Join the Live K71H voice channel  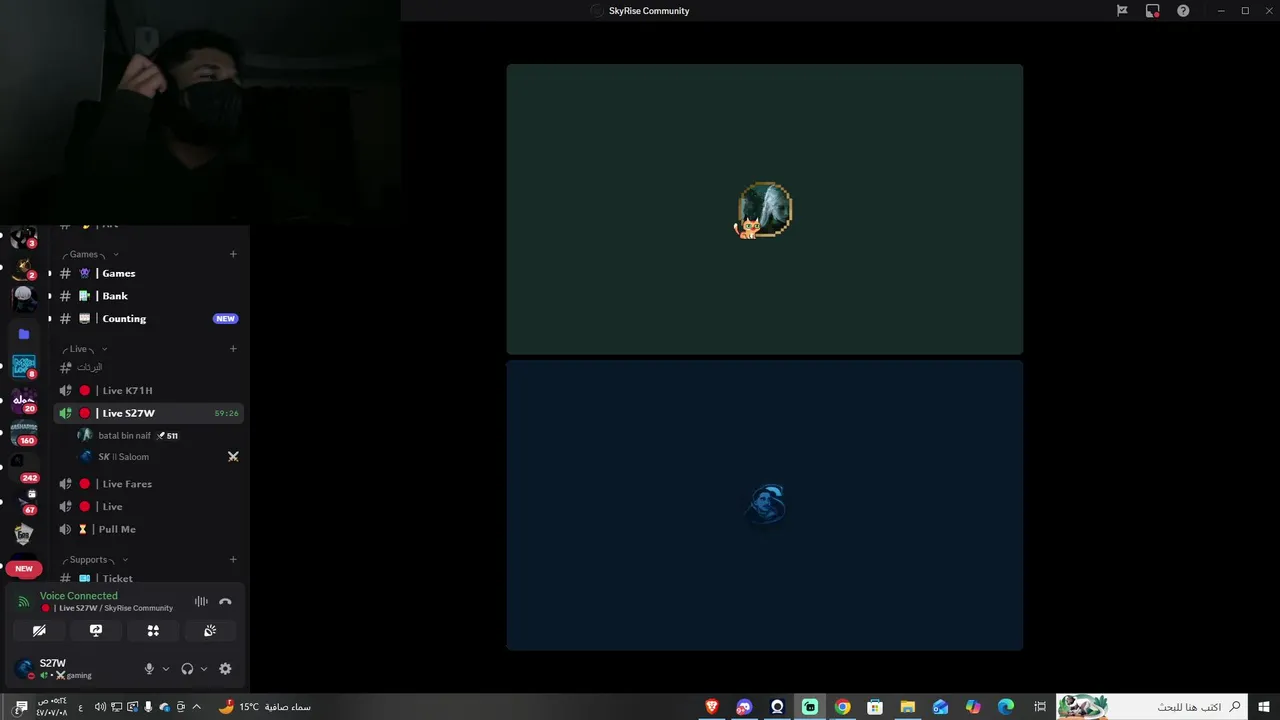click(x=148, y=391)
